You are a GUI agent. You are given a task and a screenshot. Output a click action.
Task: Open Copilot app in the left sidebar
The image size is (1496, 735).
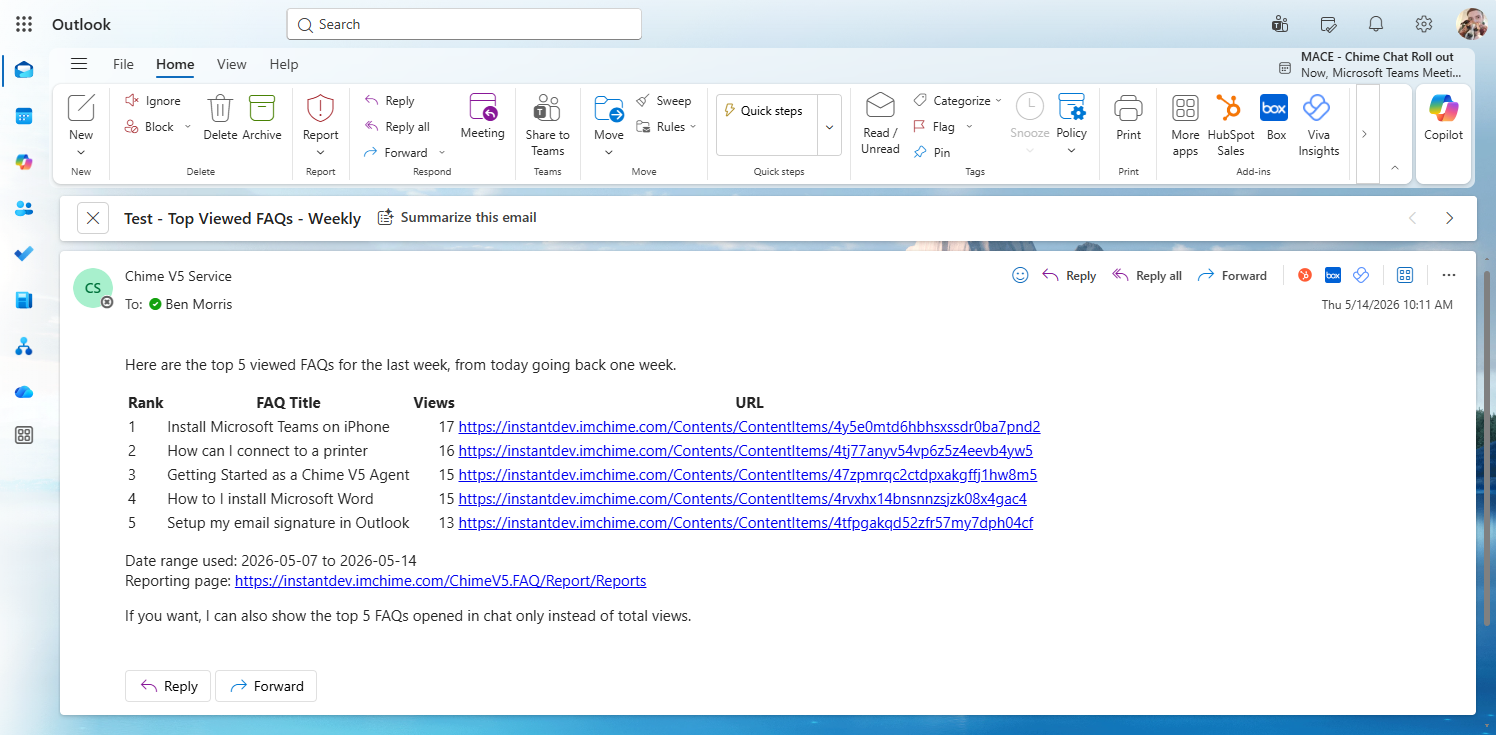pyautogui.click(x=24, y=162)
